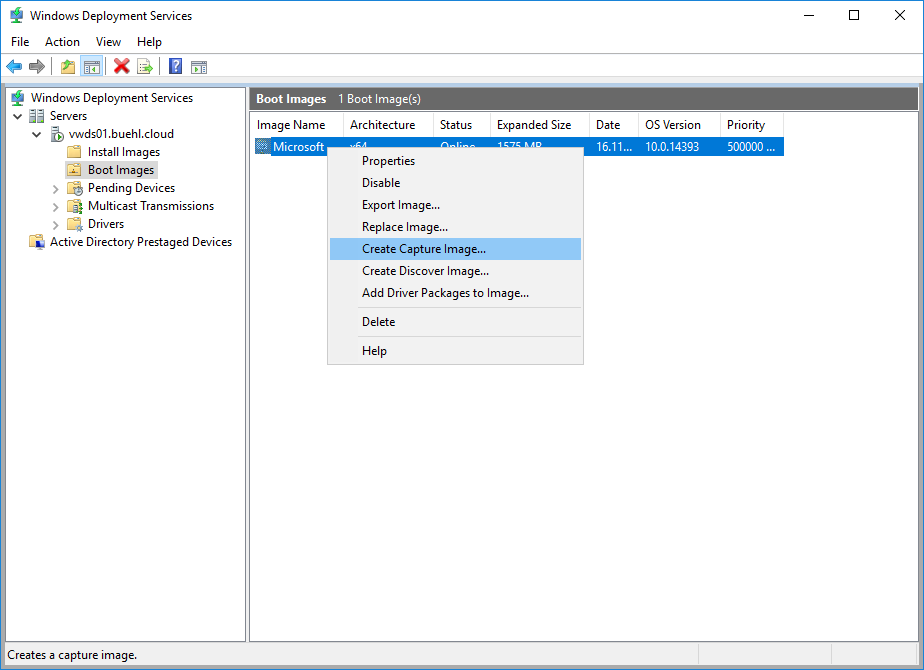Click the Pending Devices folder icon
This screenshot has width=924, height=670.
click(x=75, y=188)
